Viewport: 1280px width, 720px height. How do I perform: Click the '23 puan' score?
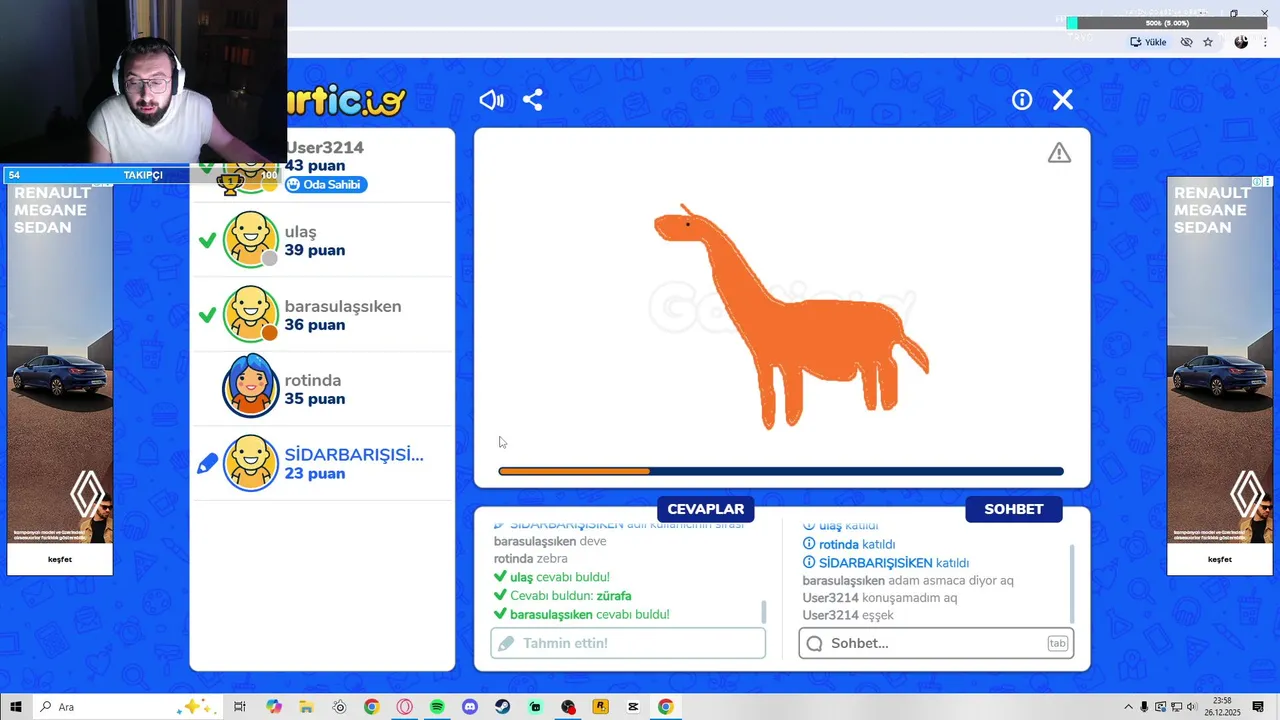click(x=315, y=473)
